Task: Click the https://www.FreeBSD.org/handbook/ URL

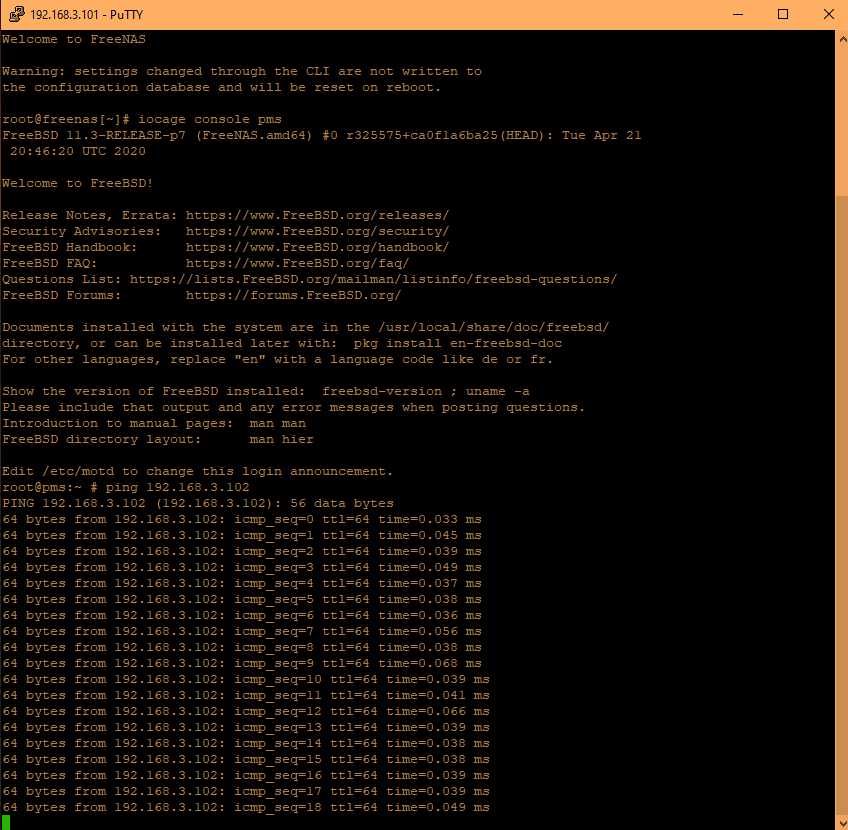Action: tap(317, 247)
